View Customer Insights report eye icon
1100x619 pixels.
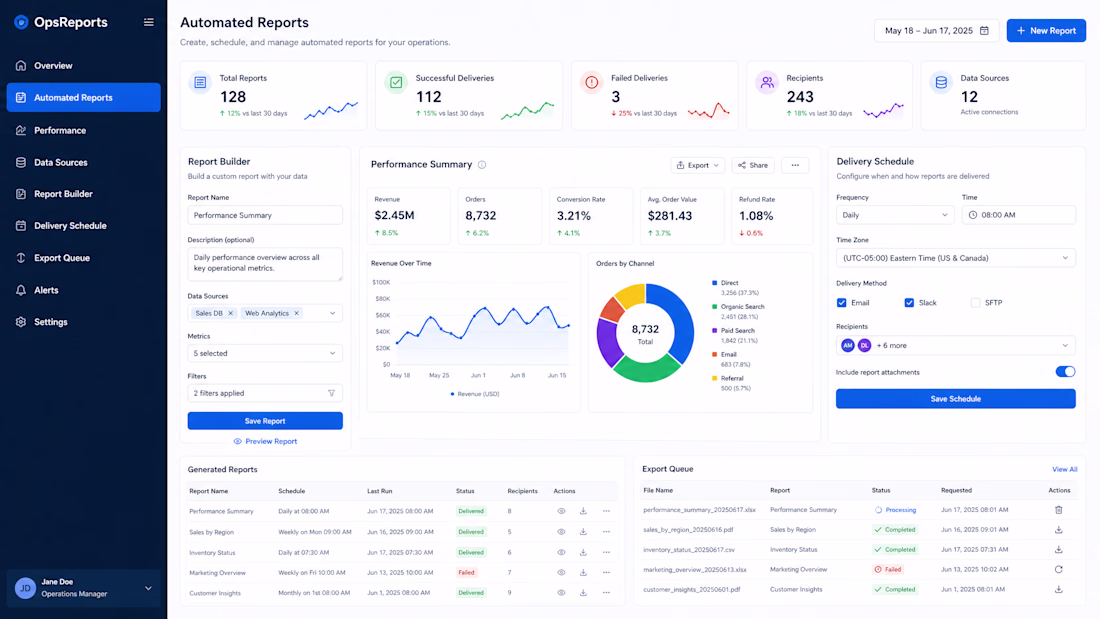[x=561, y=593]
